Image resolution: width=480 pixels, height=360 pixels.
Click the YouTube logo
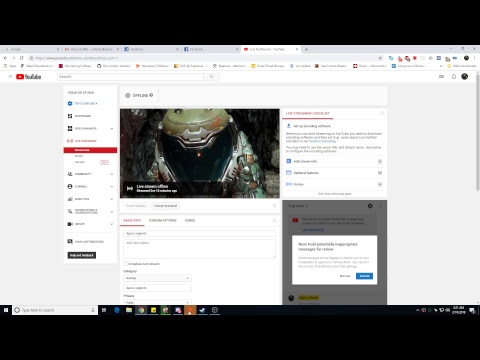[29, 77]
